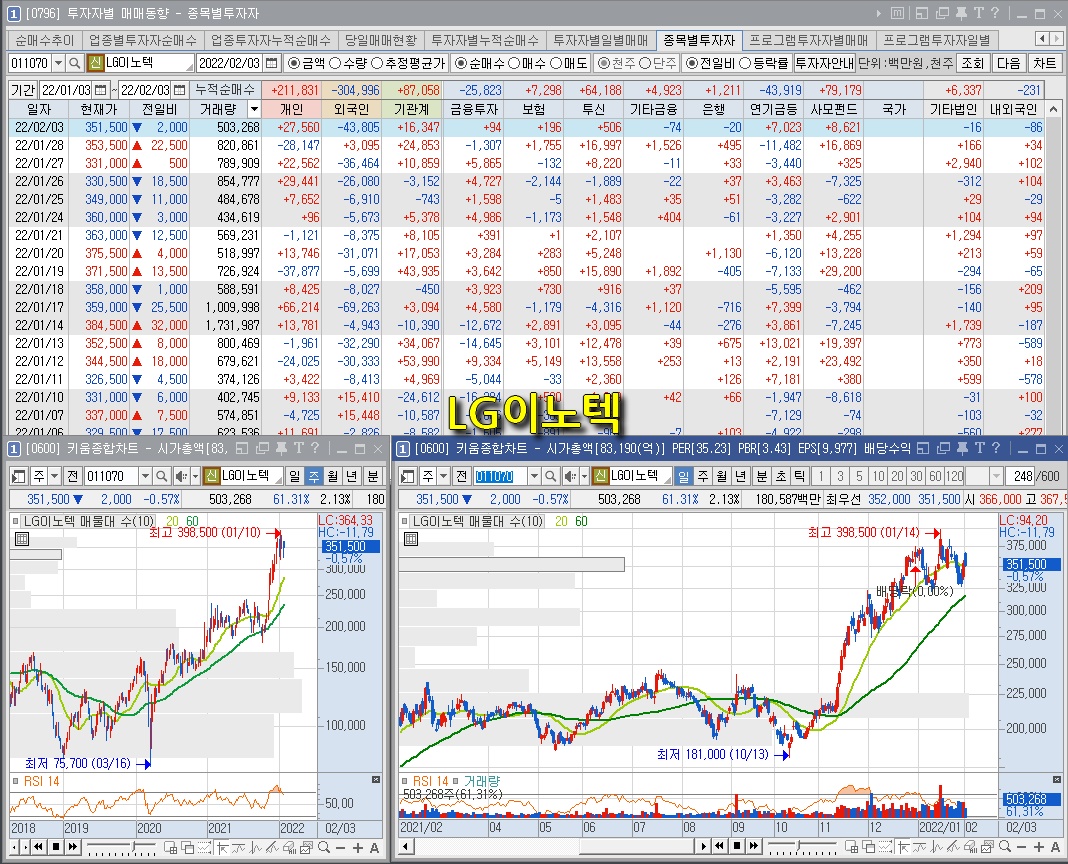Viewport: 1068px width, 864px height.
Task: Select the 금액 radio button
Action: click(294, 63)
